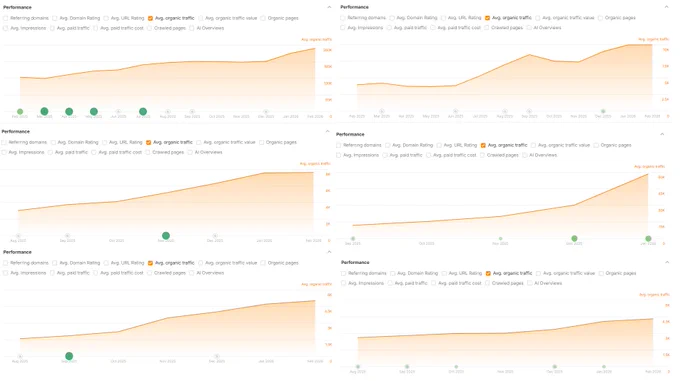Enable Avg. paid traffic cost in bottom-right panel
This screenshot has width=680, height=381.
click(434, 283)
